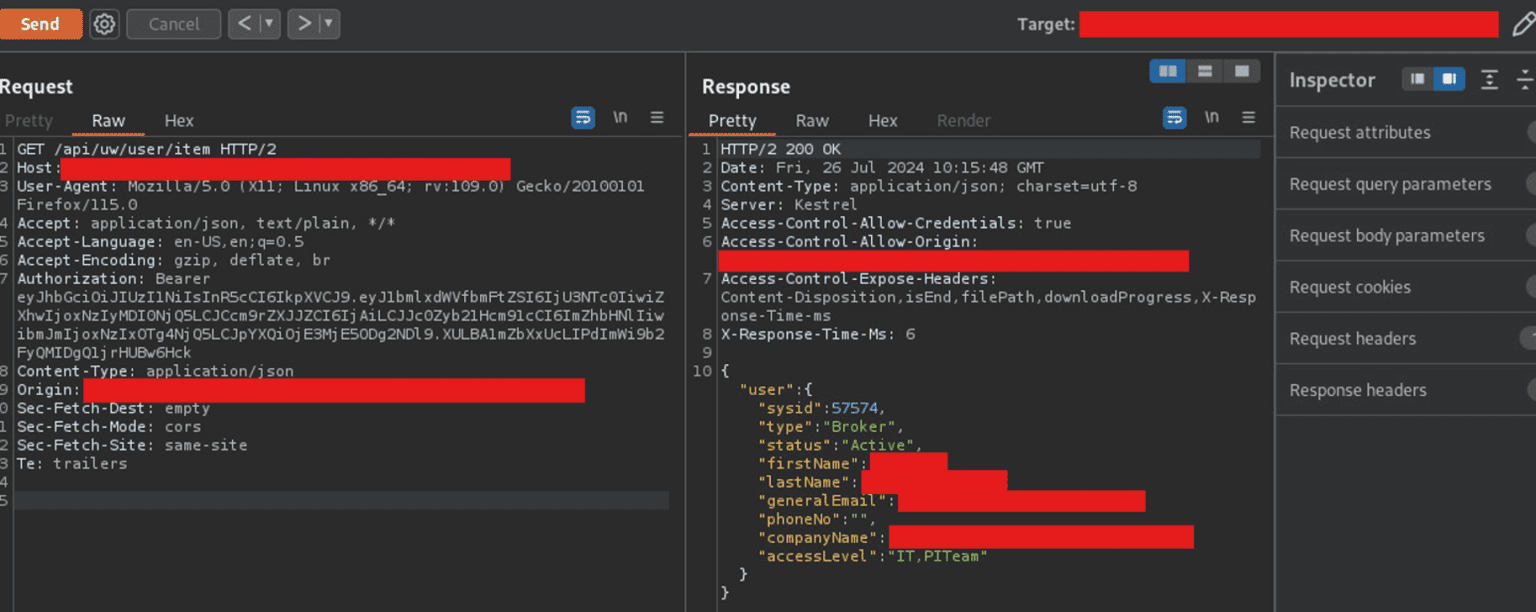Open the Request panel menu (hamburger icon)
This screenshot has height=612, width=1536.
[657, 117]
